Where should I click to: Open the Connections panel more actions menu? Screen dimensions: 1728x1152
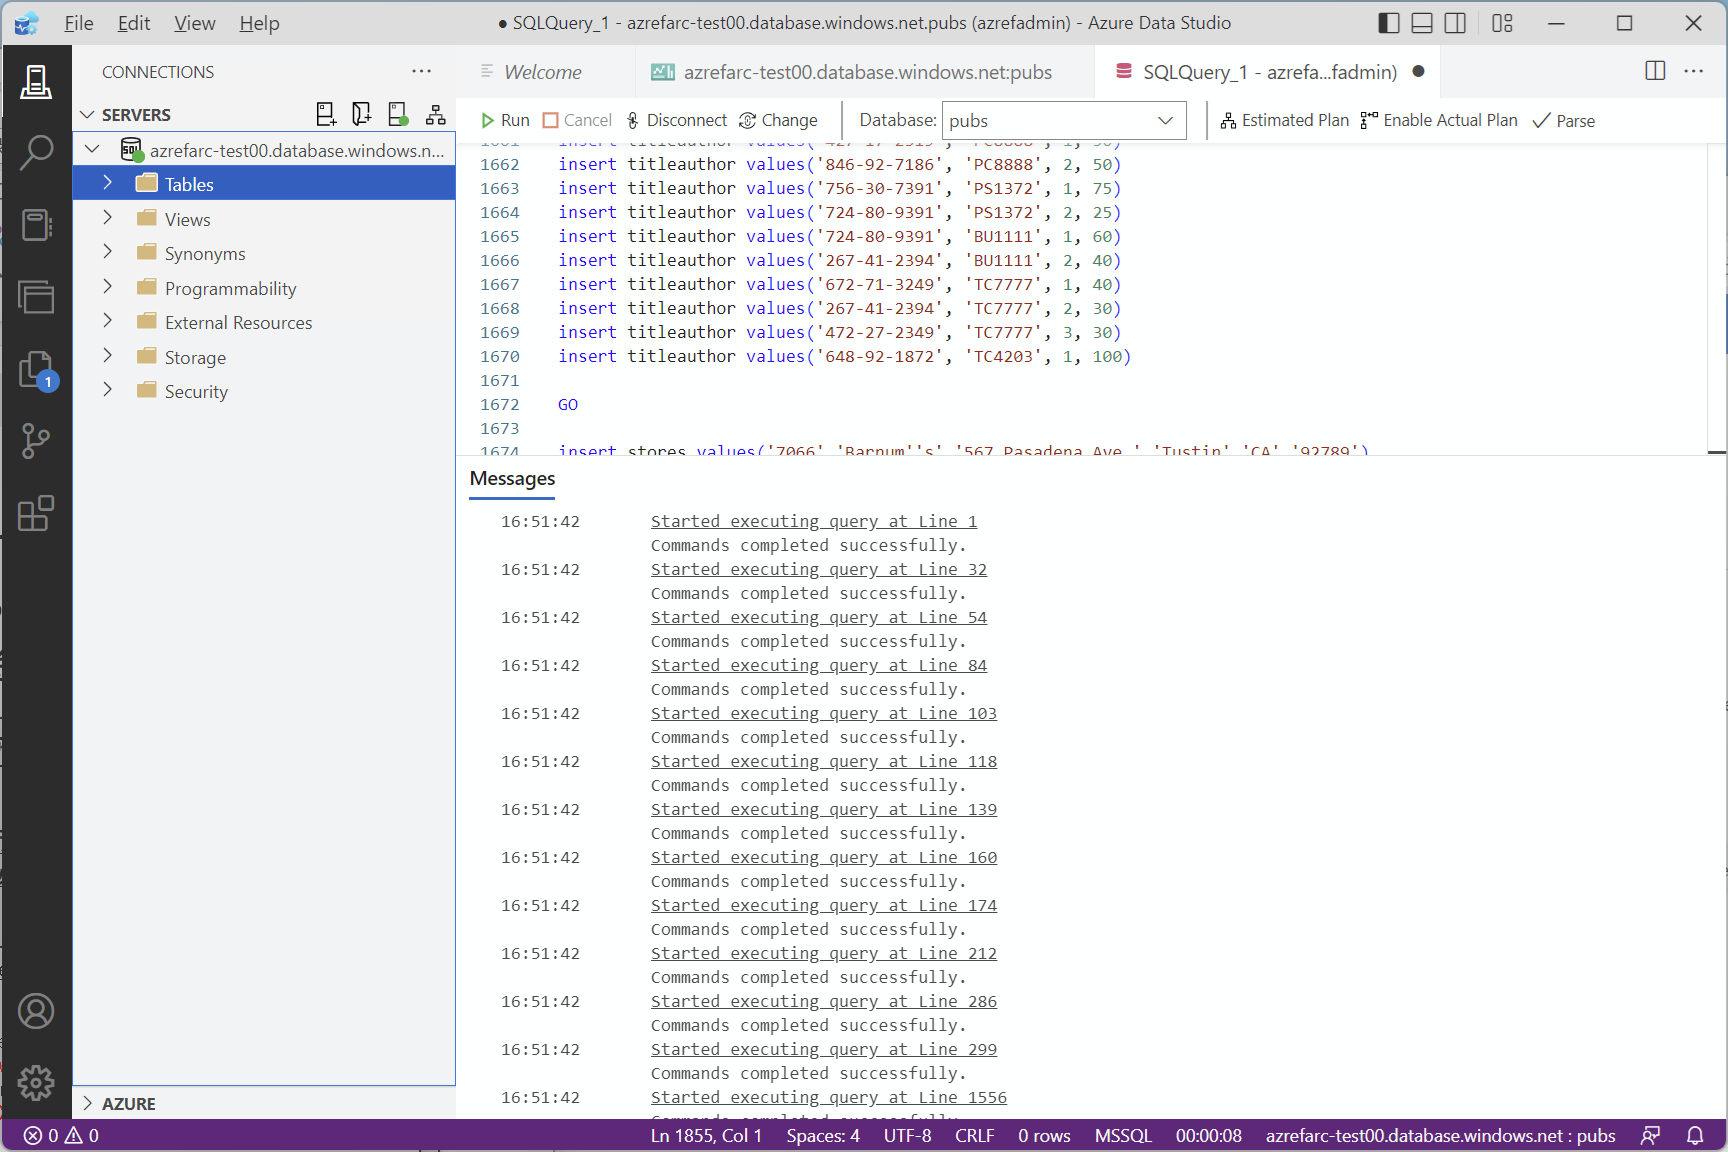(422, 72)
